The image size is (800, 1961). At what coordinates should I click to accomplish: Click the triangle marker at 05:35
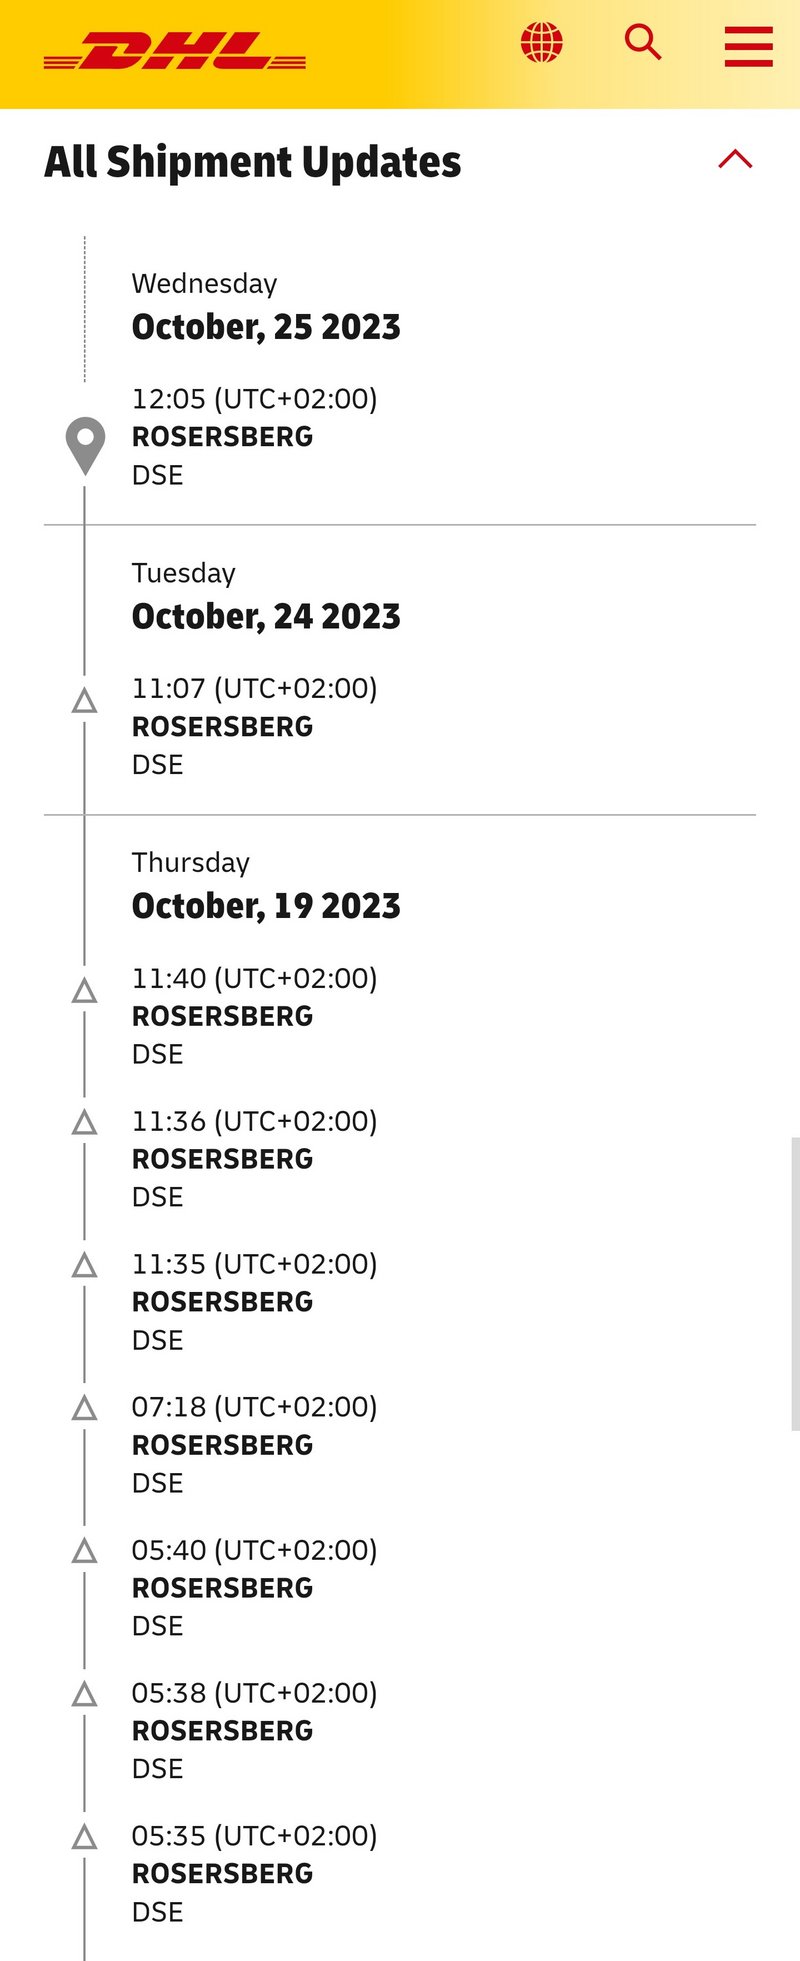point(85,1838)
